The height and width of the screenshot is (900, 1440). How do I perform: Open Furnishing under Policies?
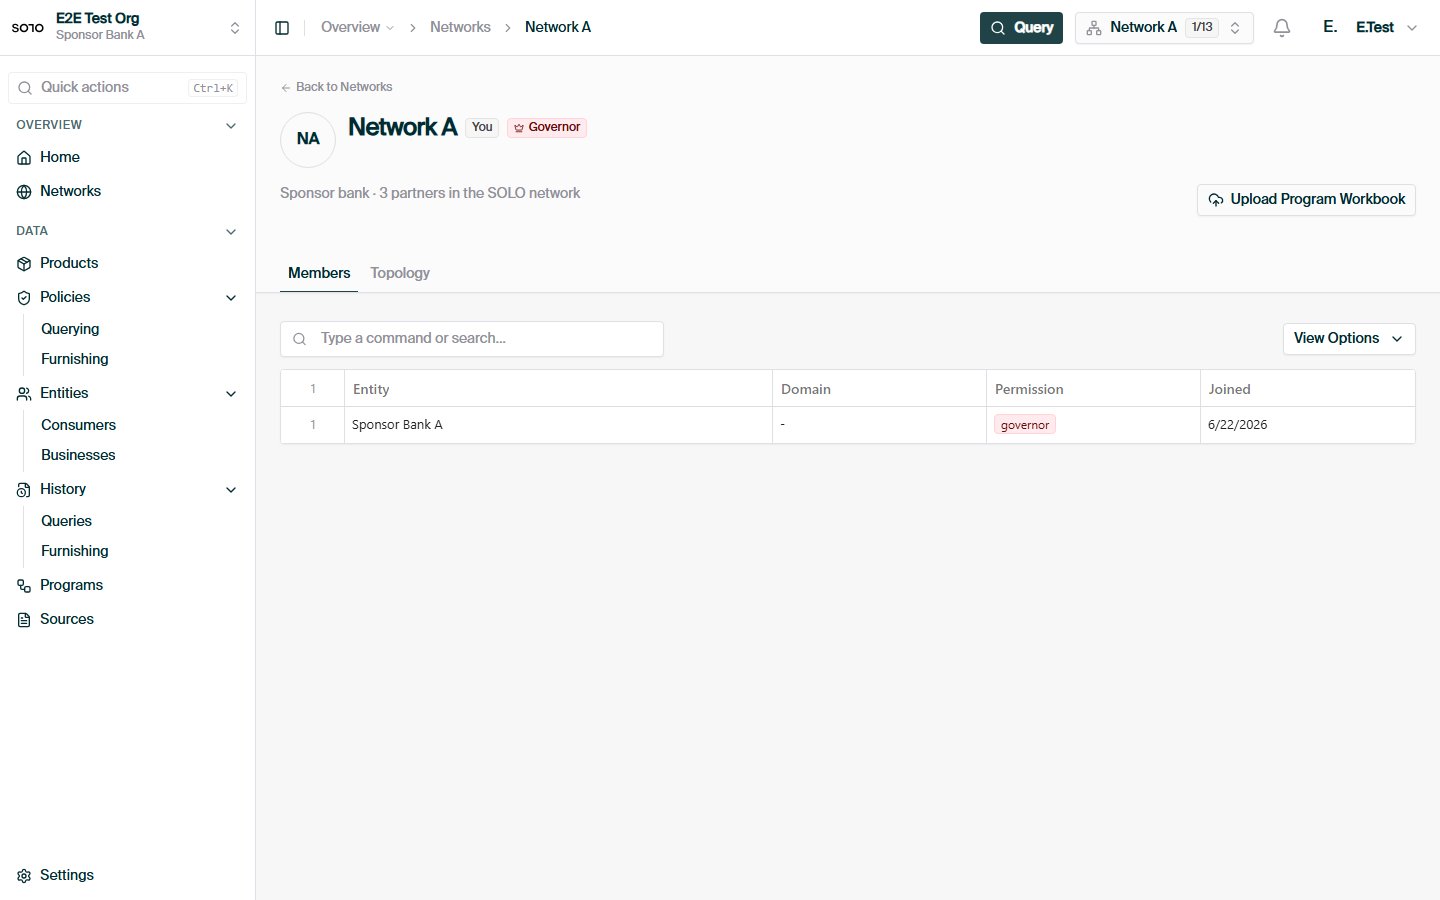[75, 359]
